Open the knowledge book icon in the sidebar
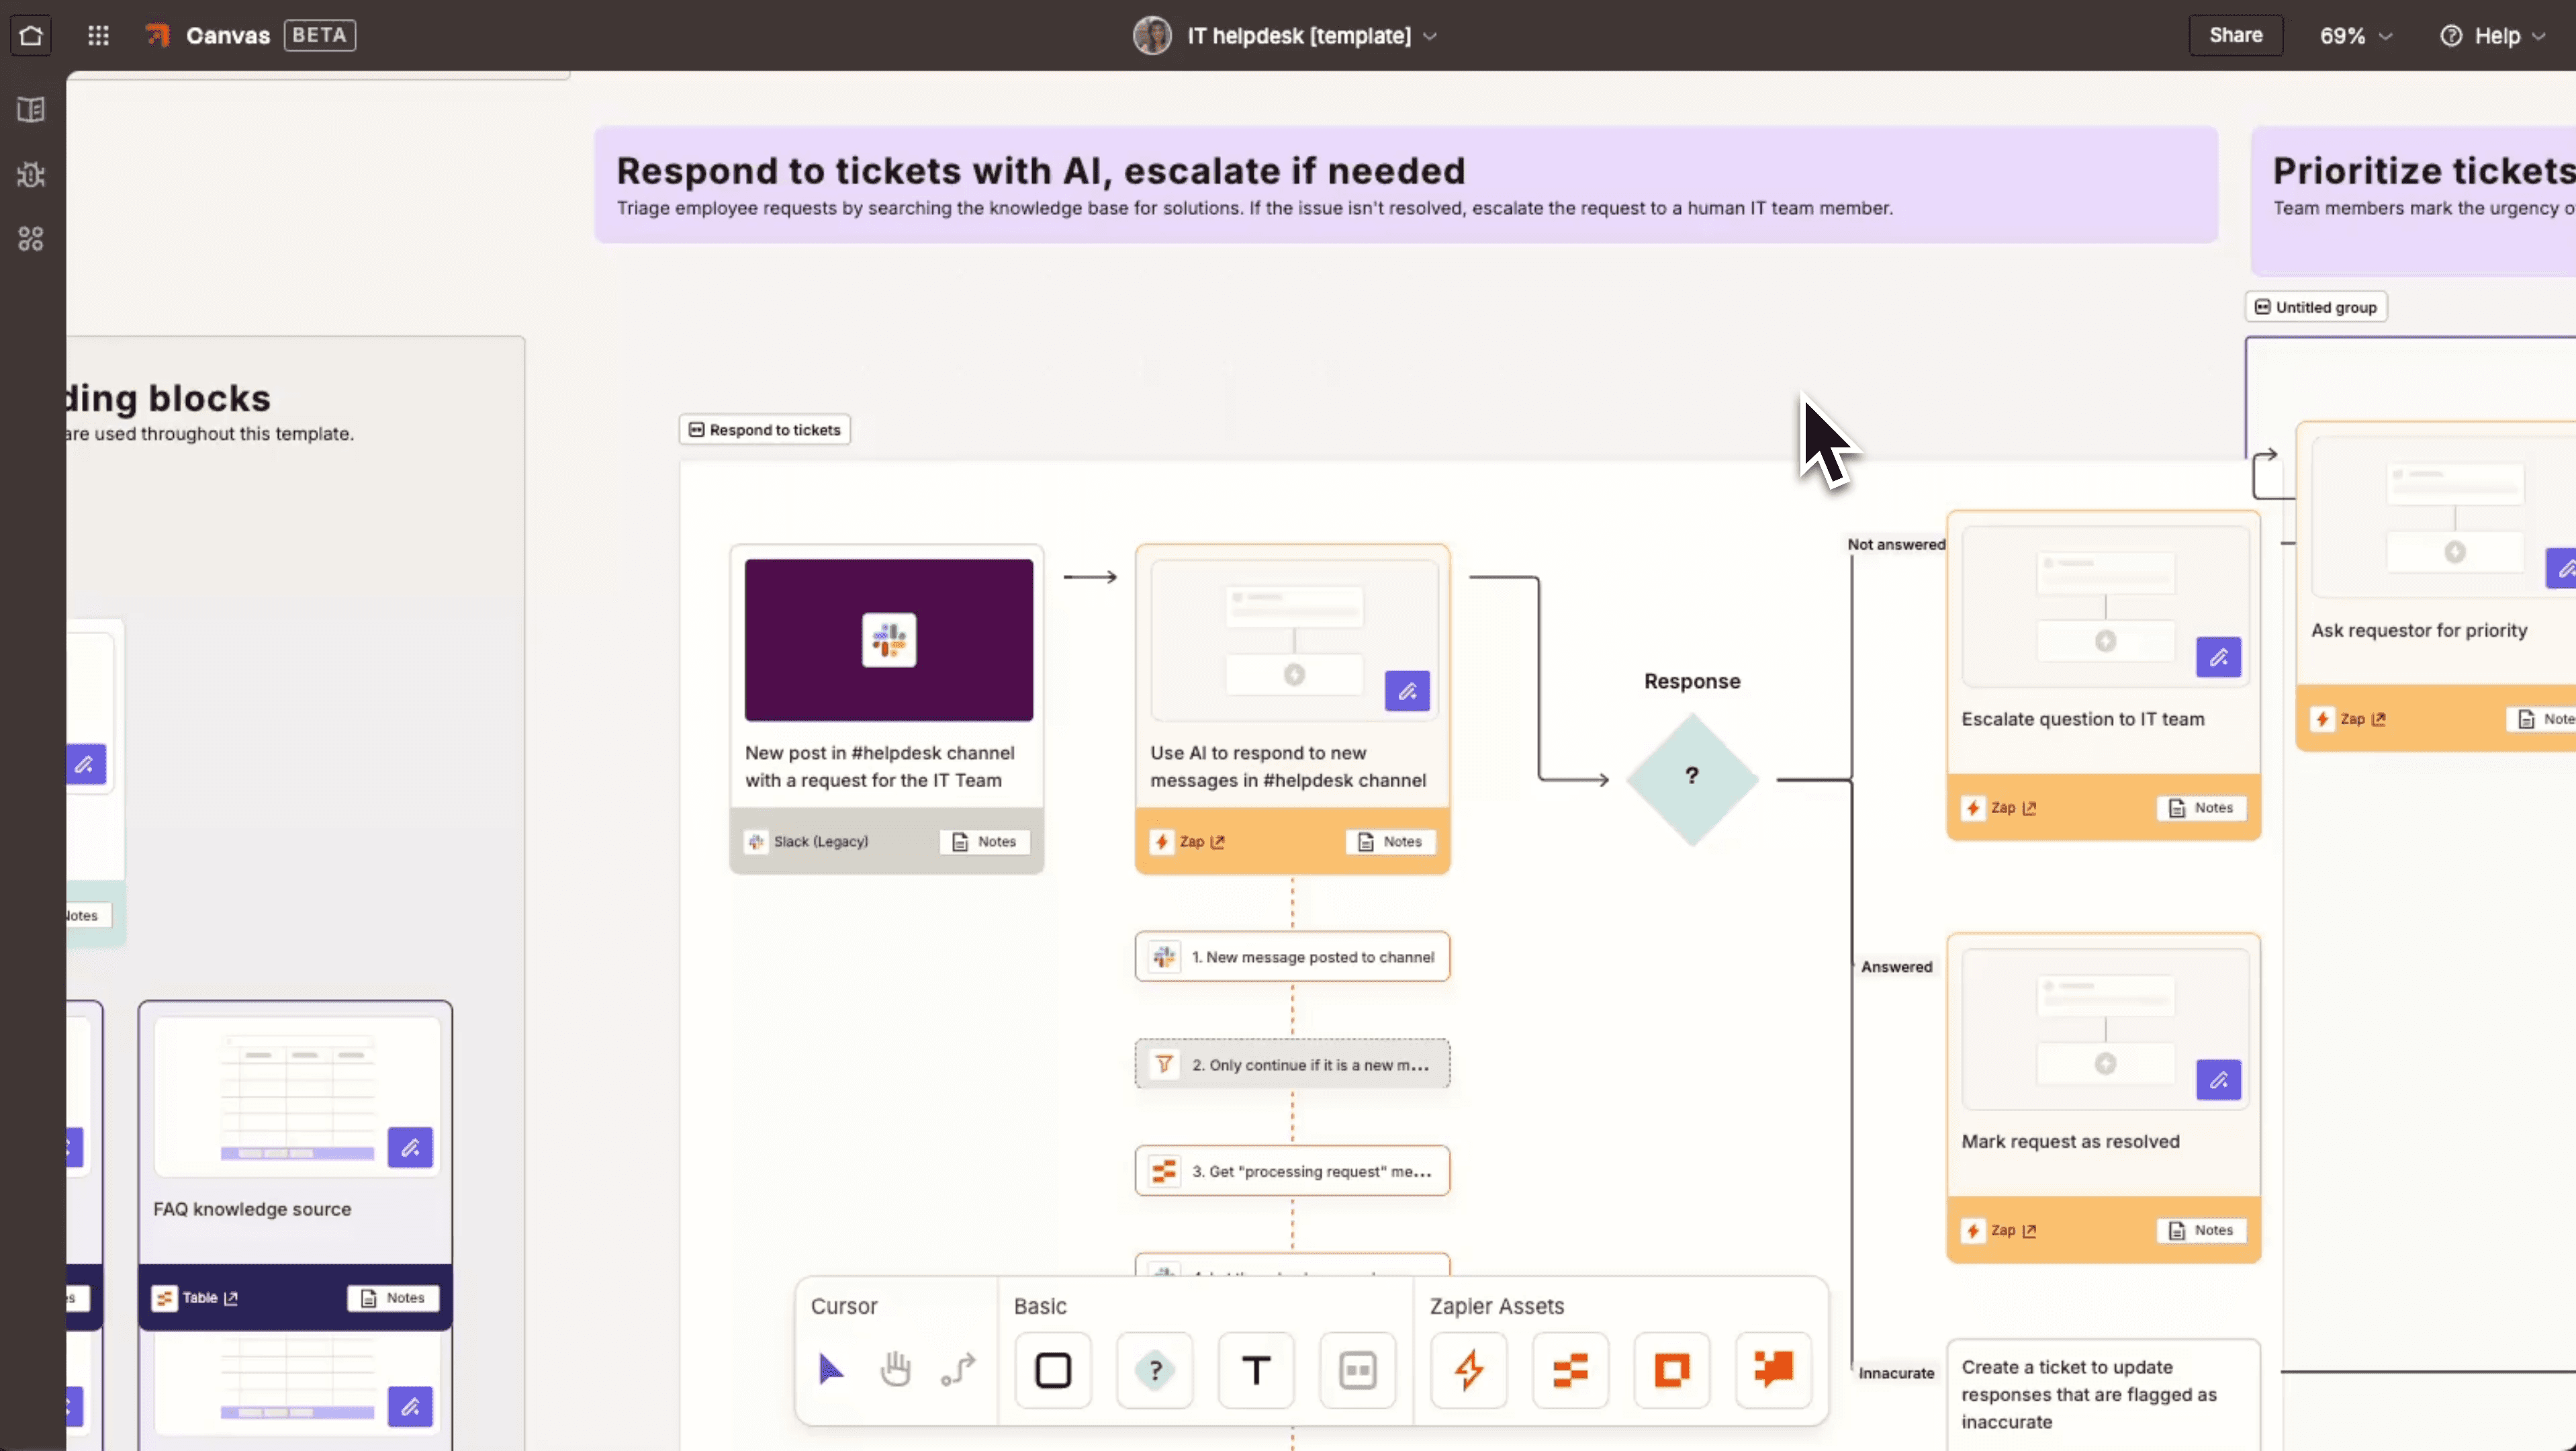This screenshot has height=1451, width=2576. (x=30, y=109)
